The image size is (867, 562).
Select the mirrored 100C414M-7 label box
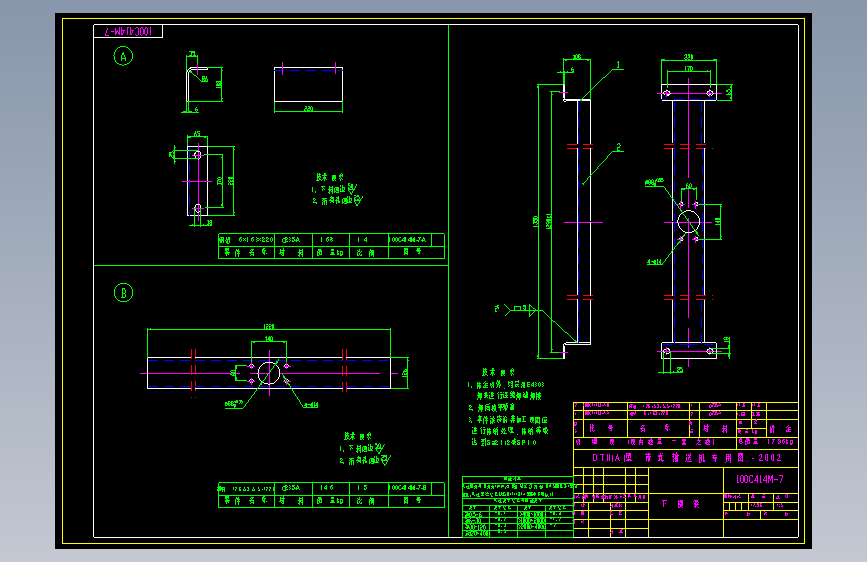point(128,32)
